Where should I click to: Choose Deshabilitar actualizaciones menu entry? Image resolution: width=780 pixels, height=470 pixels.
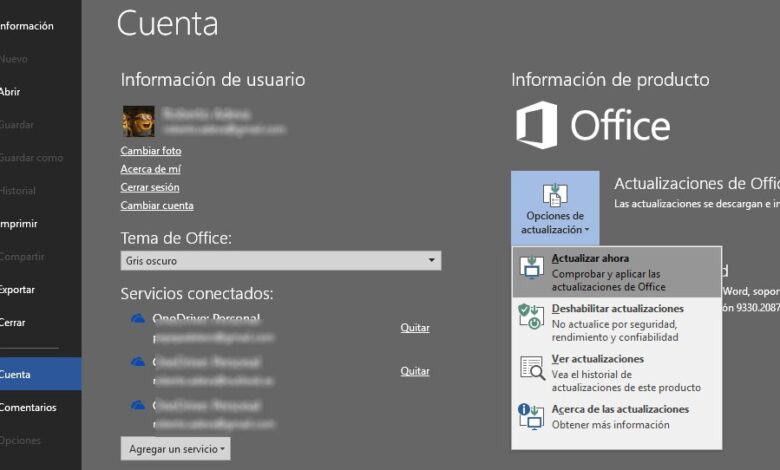coord(616,320)
